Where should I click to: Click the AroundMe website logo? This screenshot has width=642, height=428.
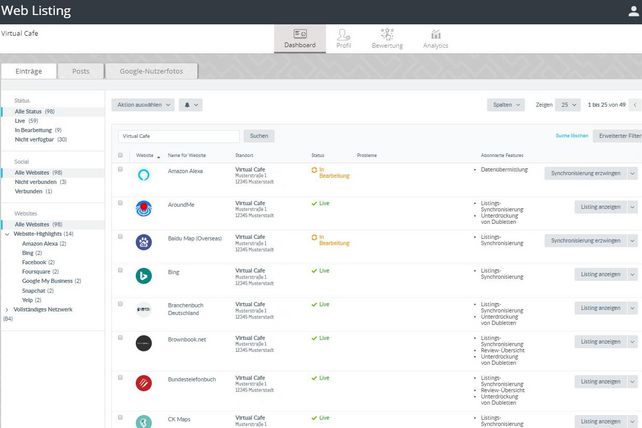[143, 208]
